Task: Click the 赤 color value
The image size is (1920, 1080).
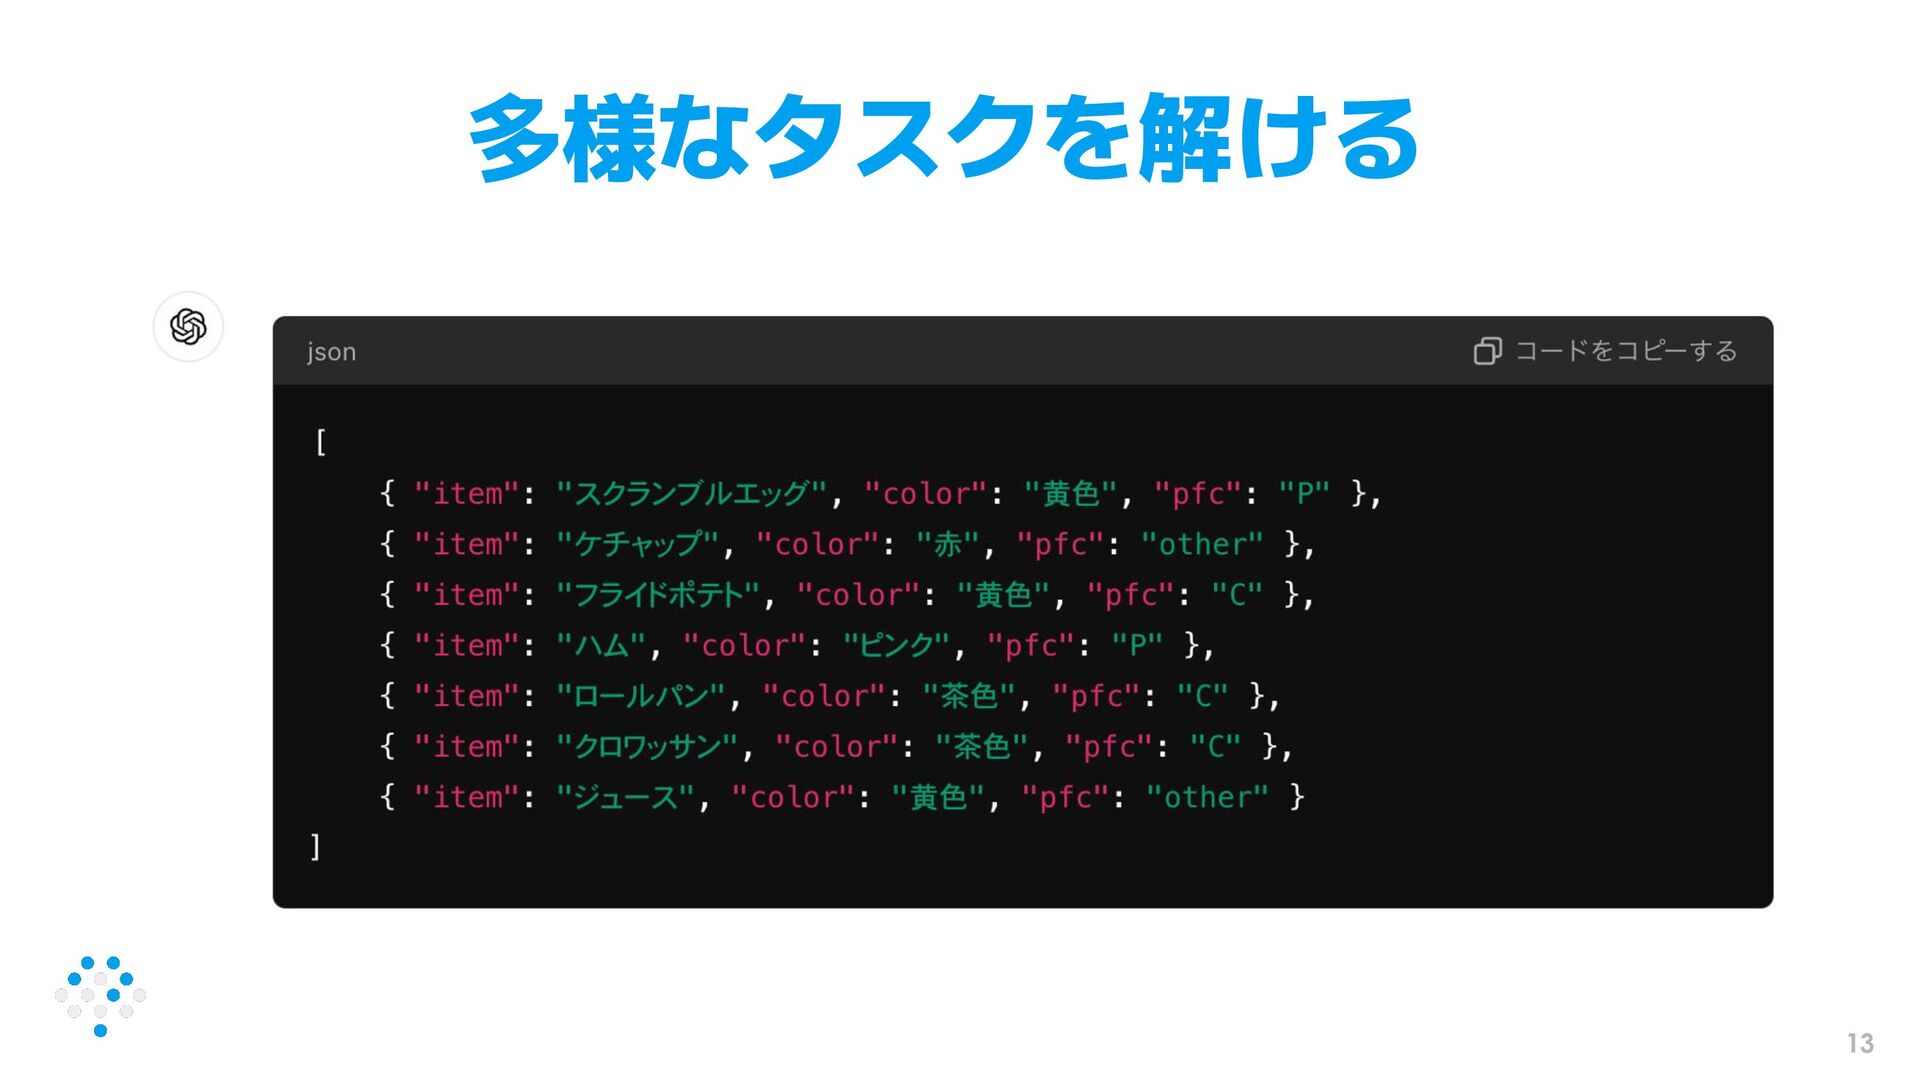Action: click(947, 545)
